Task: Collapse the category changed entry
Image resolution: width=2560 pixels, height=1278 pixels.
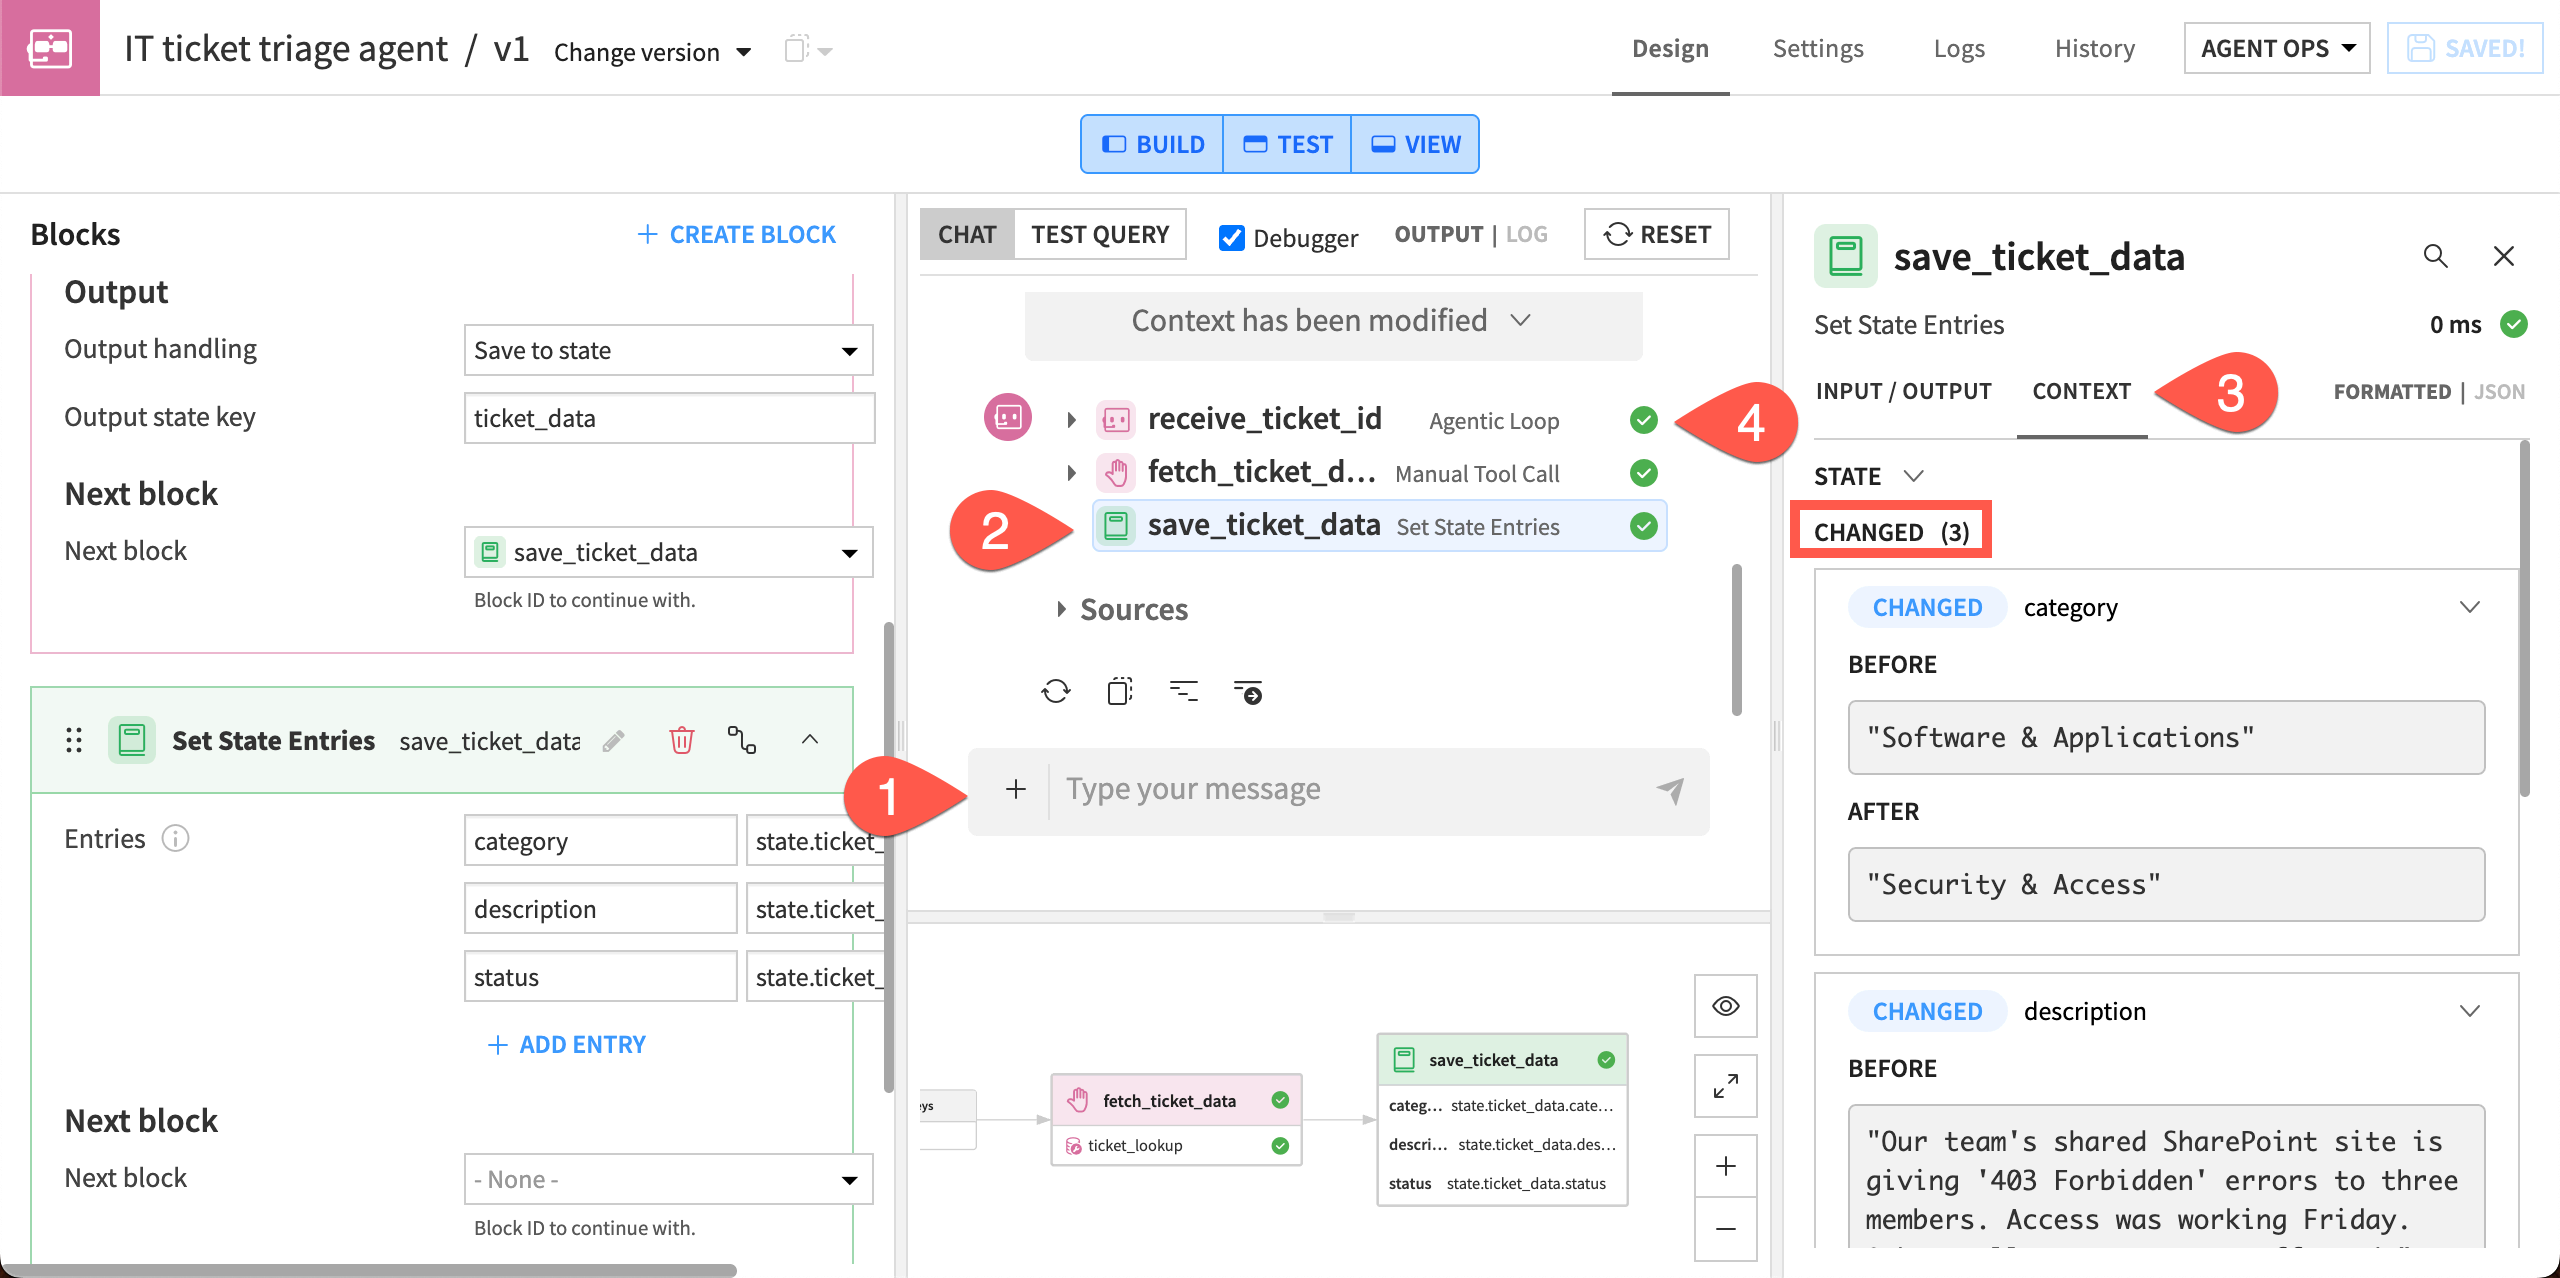Action: pyautogui.click(x=2469, y=607)
